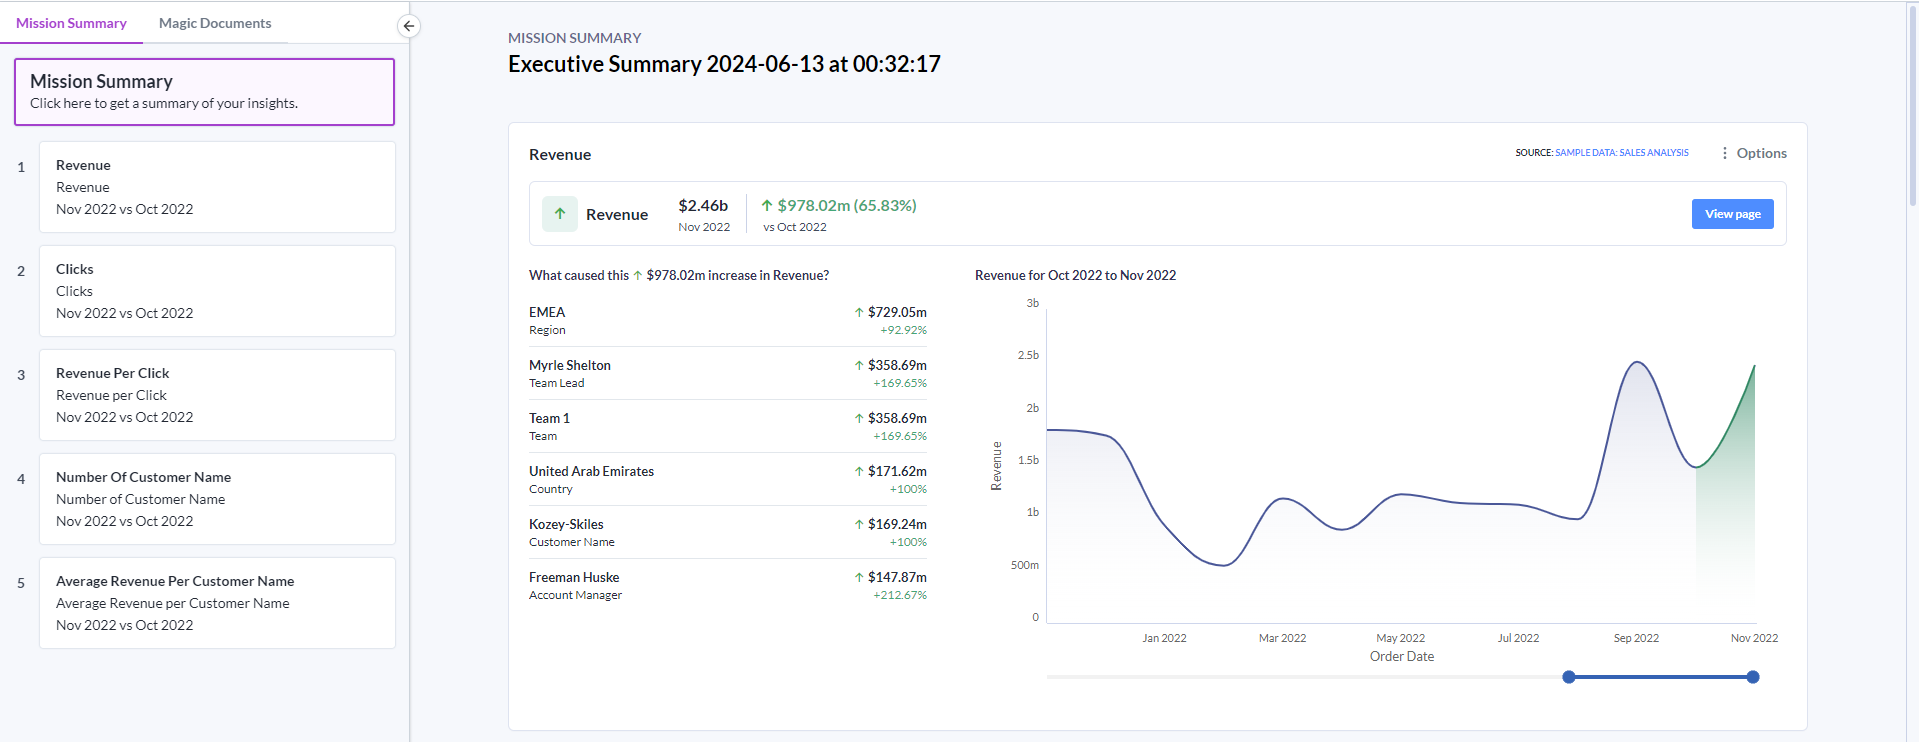Open the Mission Summary card
The height and width of the screenshot is (742, 1919).
point(204,92)
